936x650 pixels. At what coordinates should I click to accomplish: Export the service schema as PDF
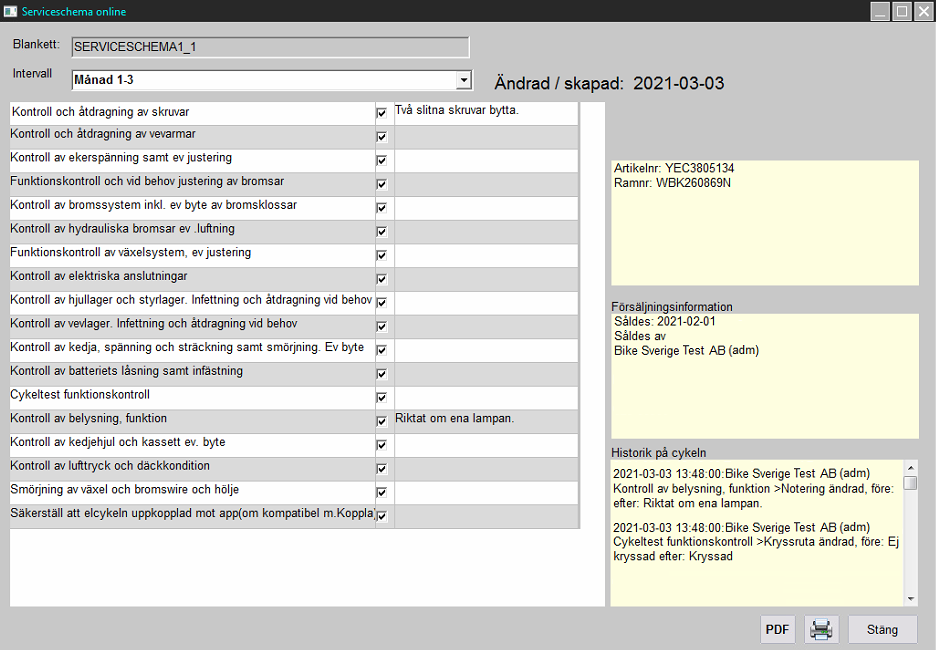(x=777, y=630)
